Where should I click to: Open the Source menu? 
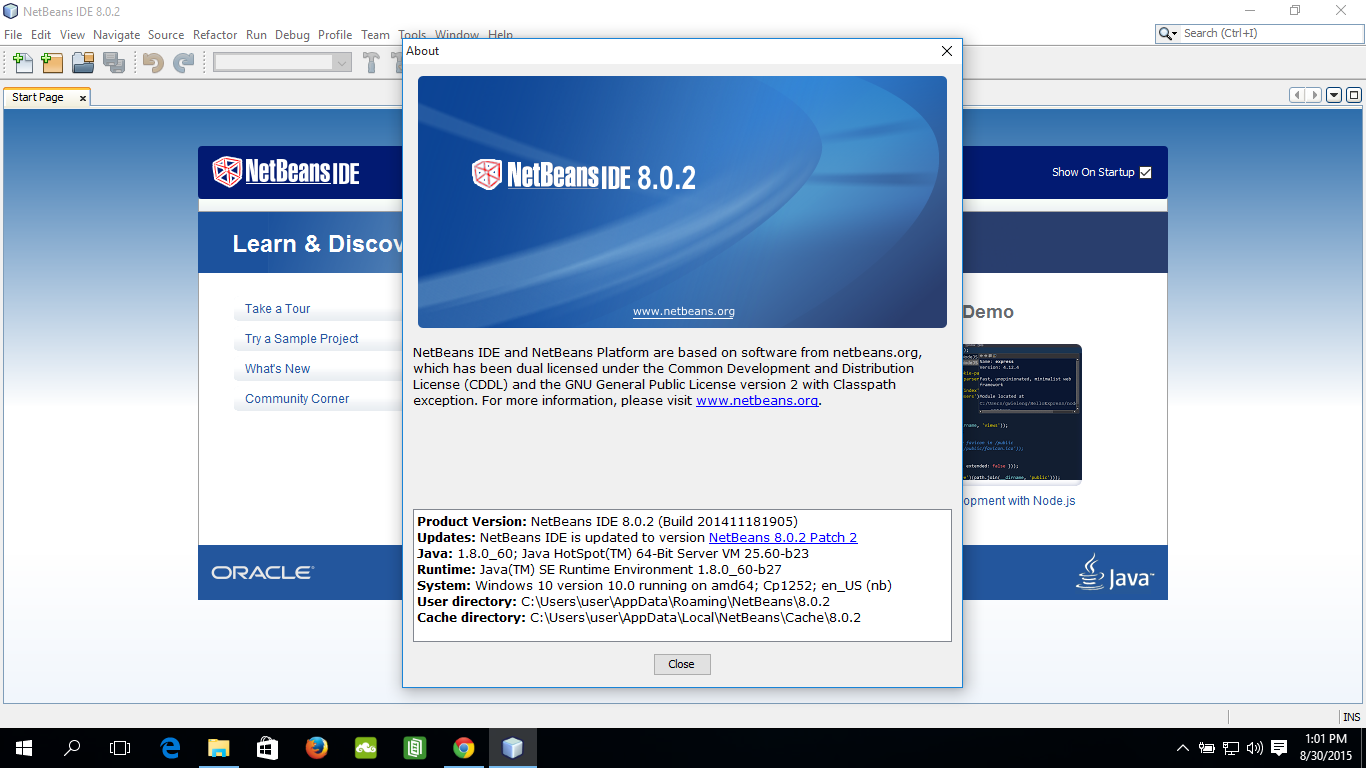pyautogui.click(x=166, y=34)
